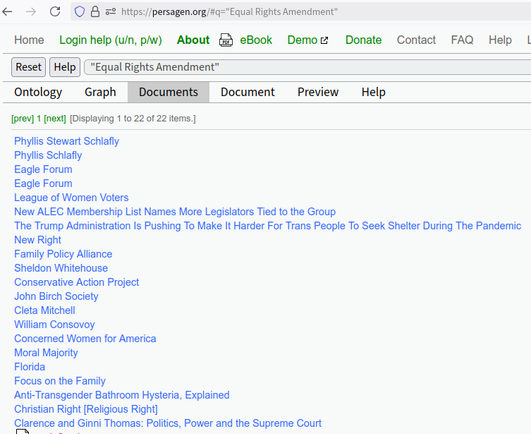Open the Phyllis Schlafly document
Image resolution: width=531 pixels, height=434 pixels.
pos(48,155)
